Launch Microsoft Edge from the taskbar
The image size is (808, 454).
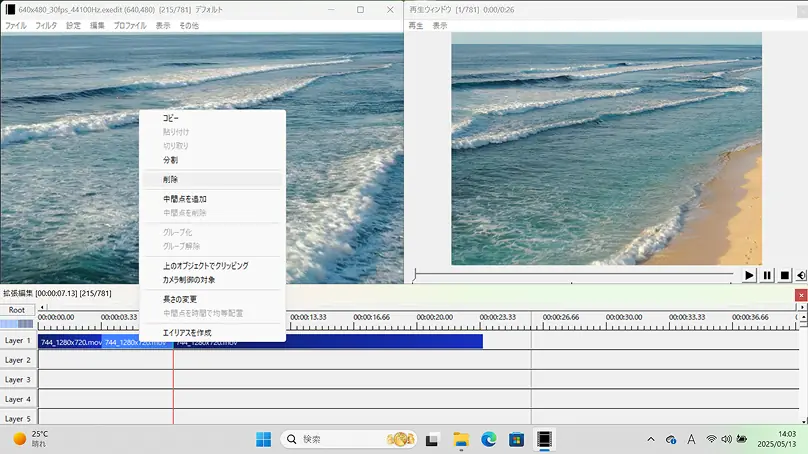(x=489, y=440)
